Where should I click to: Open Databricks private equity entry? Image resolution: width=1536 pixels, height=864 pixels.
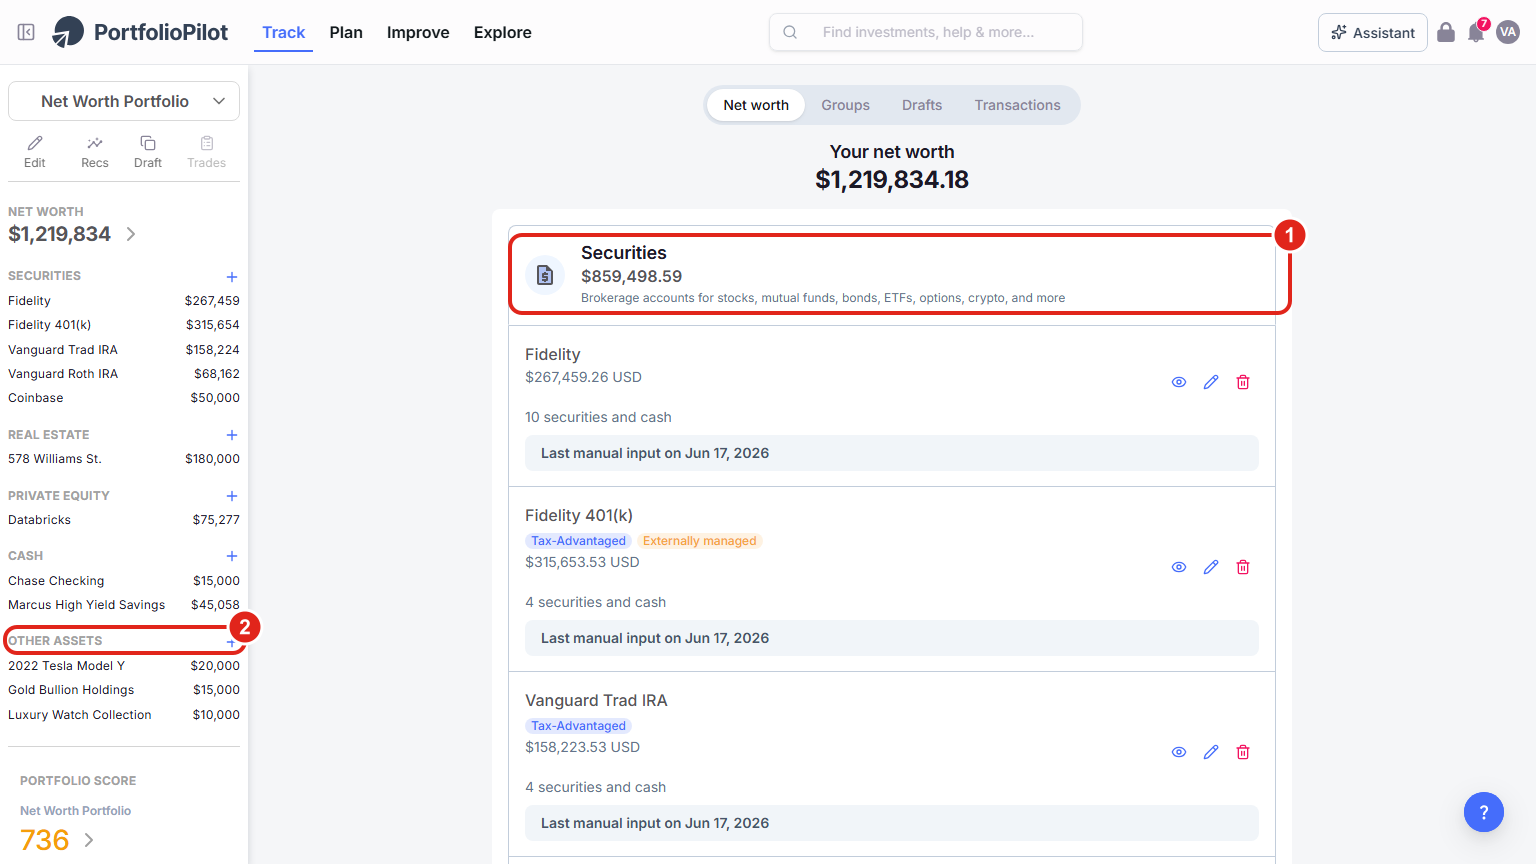[x=124, y=520]
